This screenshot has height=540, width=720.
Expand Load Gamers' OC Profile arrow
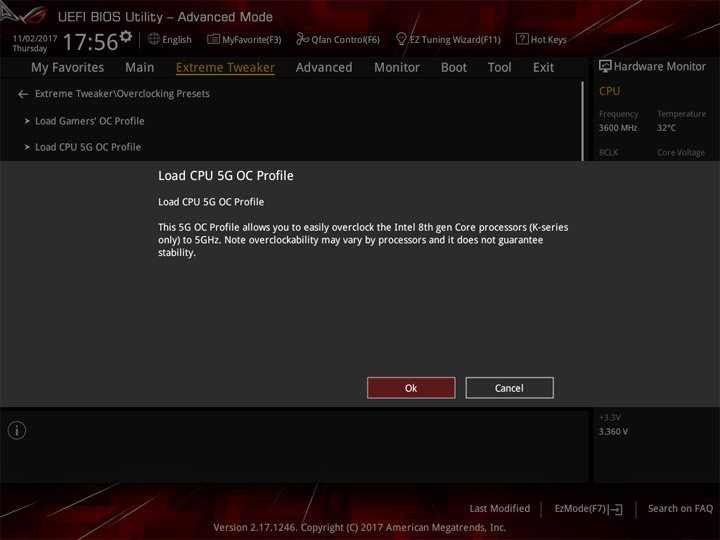click(27, 121)
